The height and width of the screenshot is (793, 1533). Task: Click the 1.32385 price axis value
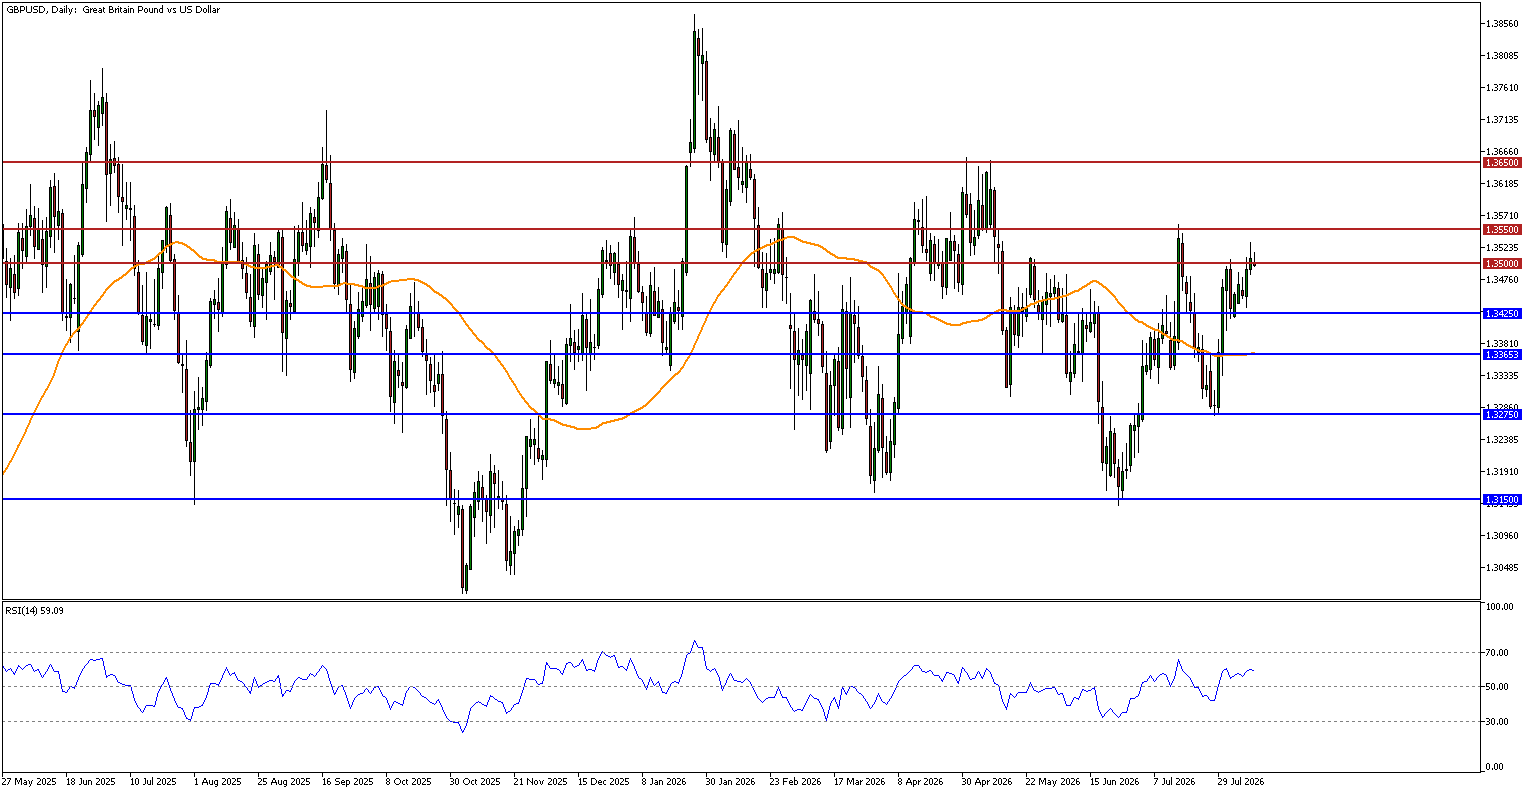(1503, 439)
